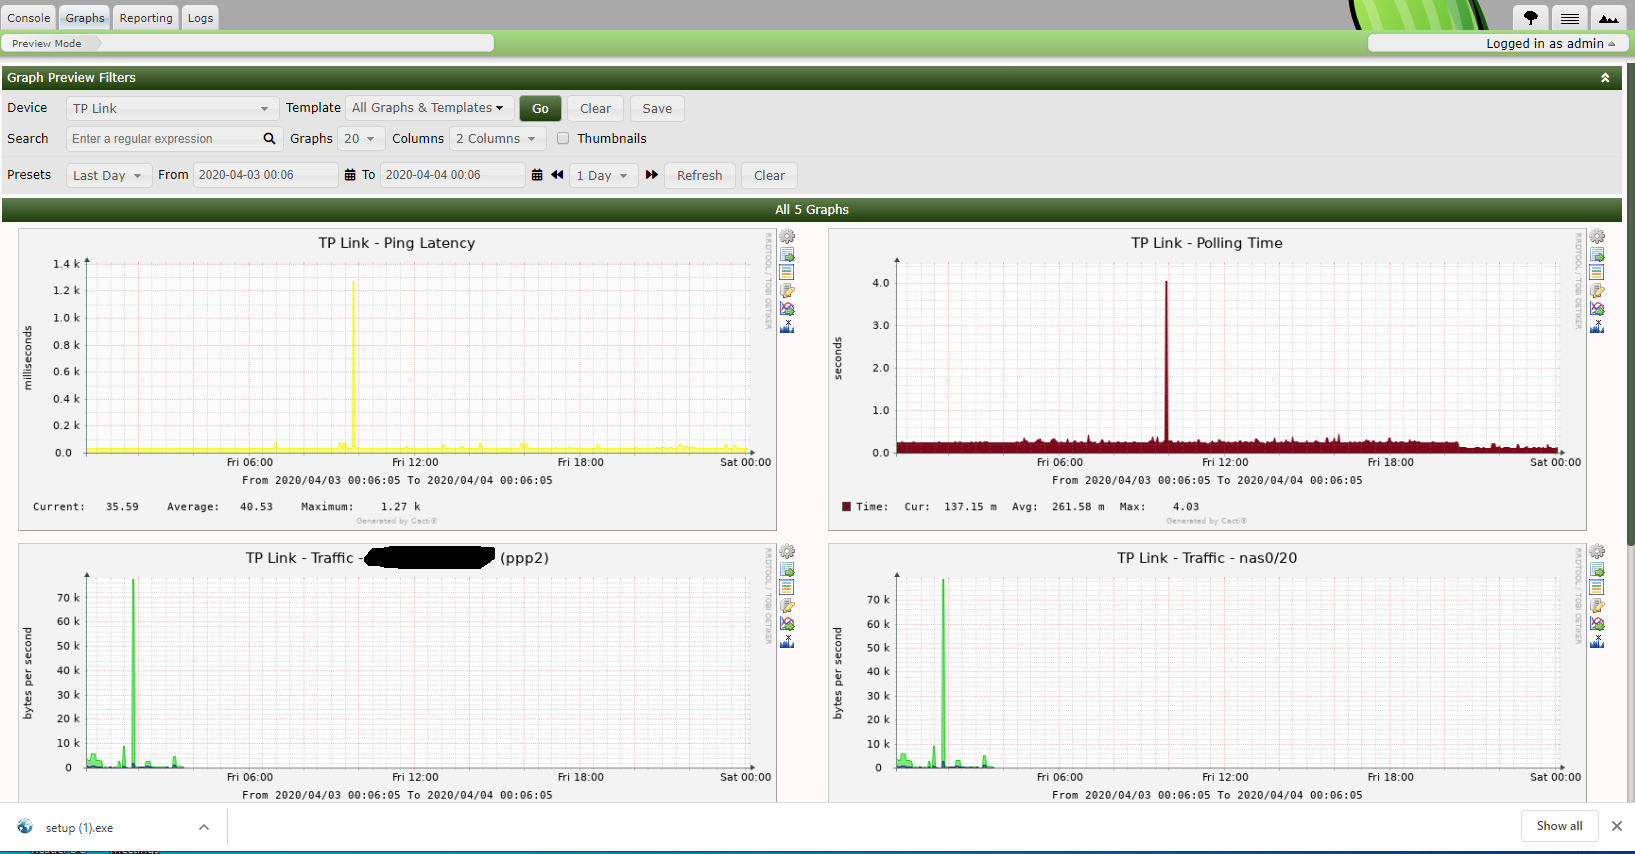Click the Save filter button
This screenshot has height=854, width=1635.
click(x=657, y=108)
